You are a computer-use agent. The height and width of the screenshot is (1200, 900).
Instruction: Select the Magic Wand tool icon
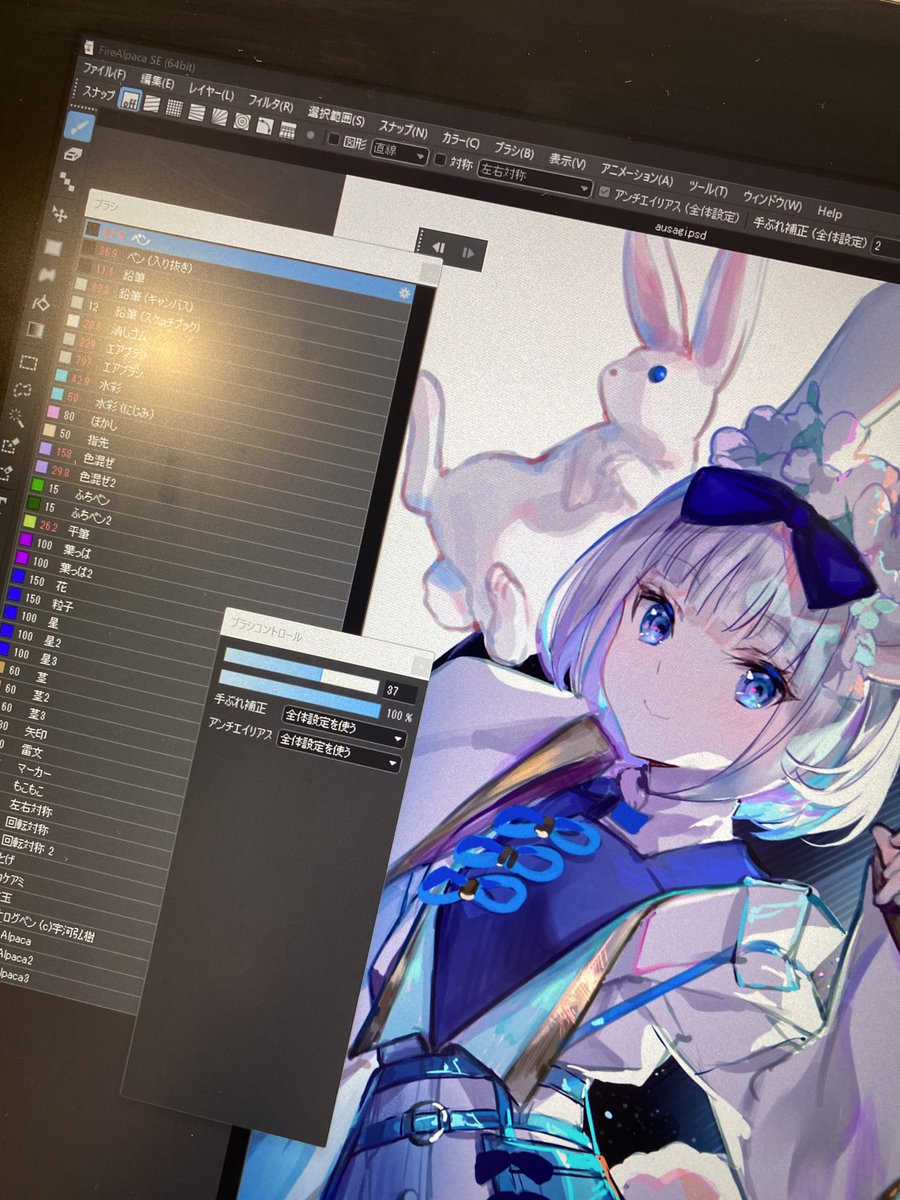click(x=18, y=416)
